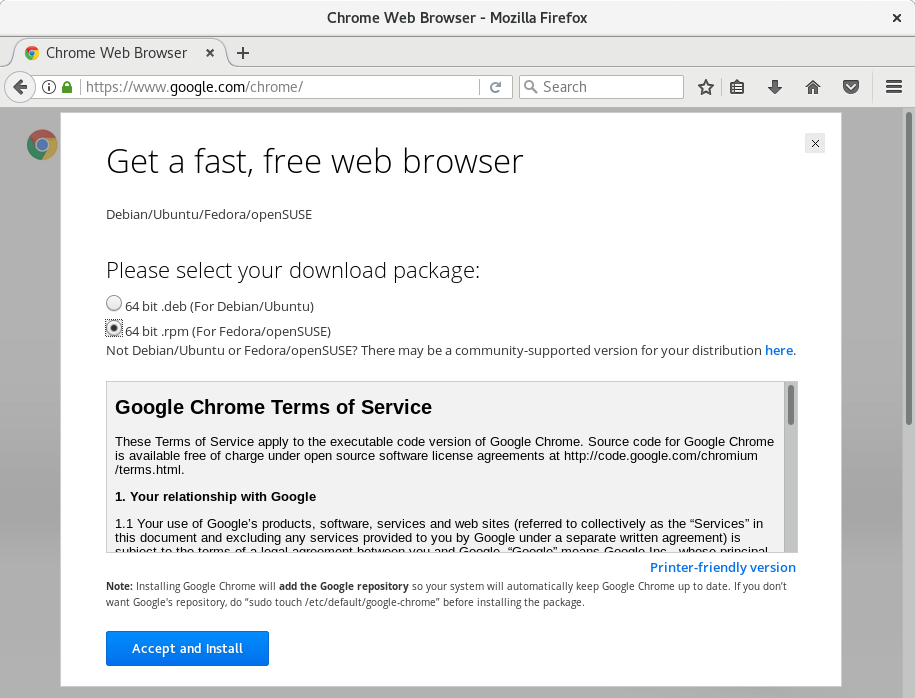Select the 64 bit .deb radio option
Screen dimensions: 915x698
[114, 303]
